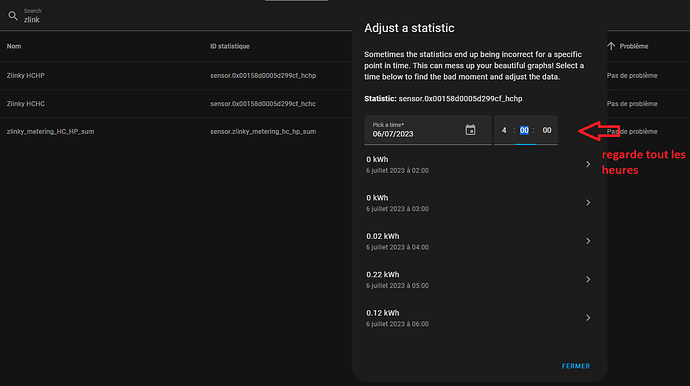Open the 0.12 kWh entry at 06:00
This screenshot has width=690, height=386.
[479, 318]
